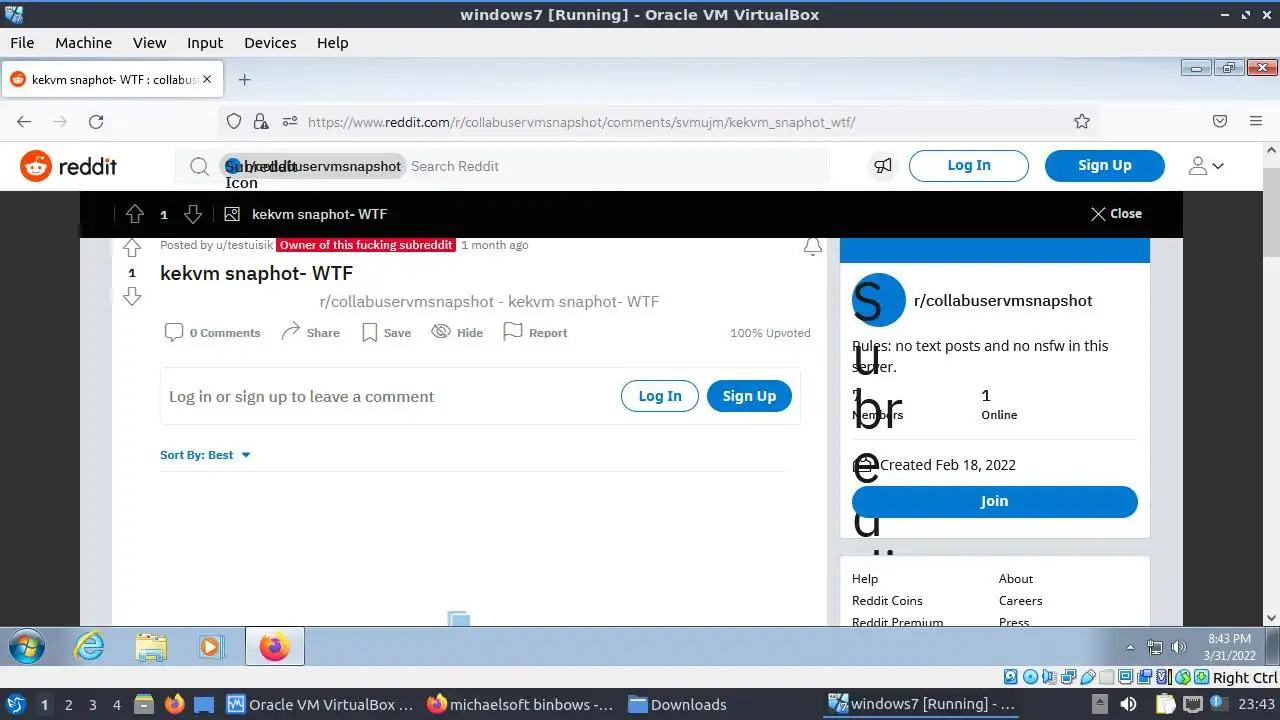Join the r/collabuservmsnapshot community
1280x720 pixels.
click(994, 501)
